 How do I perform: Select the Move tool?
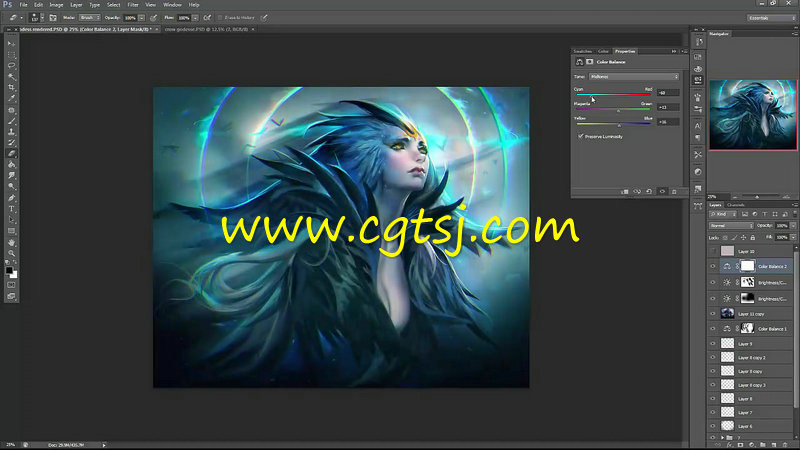pos(11,44)
